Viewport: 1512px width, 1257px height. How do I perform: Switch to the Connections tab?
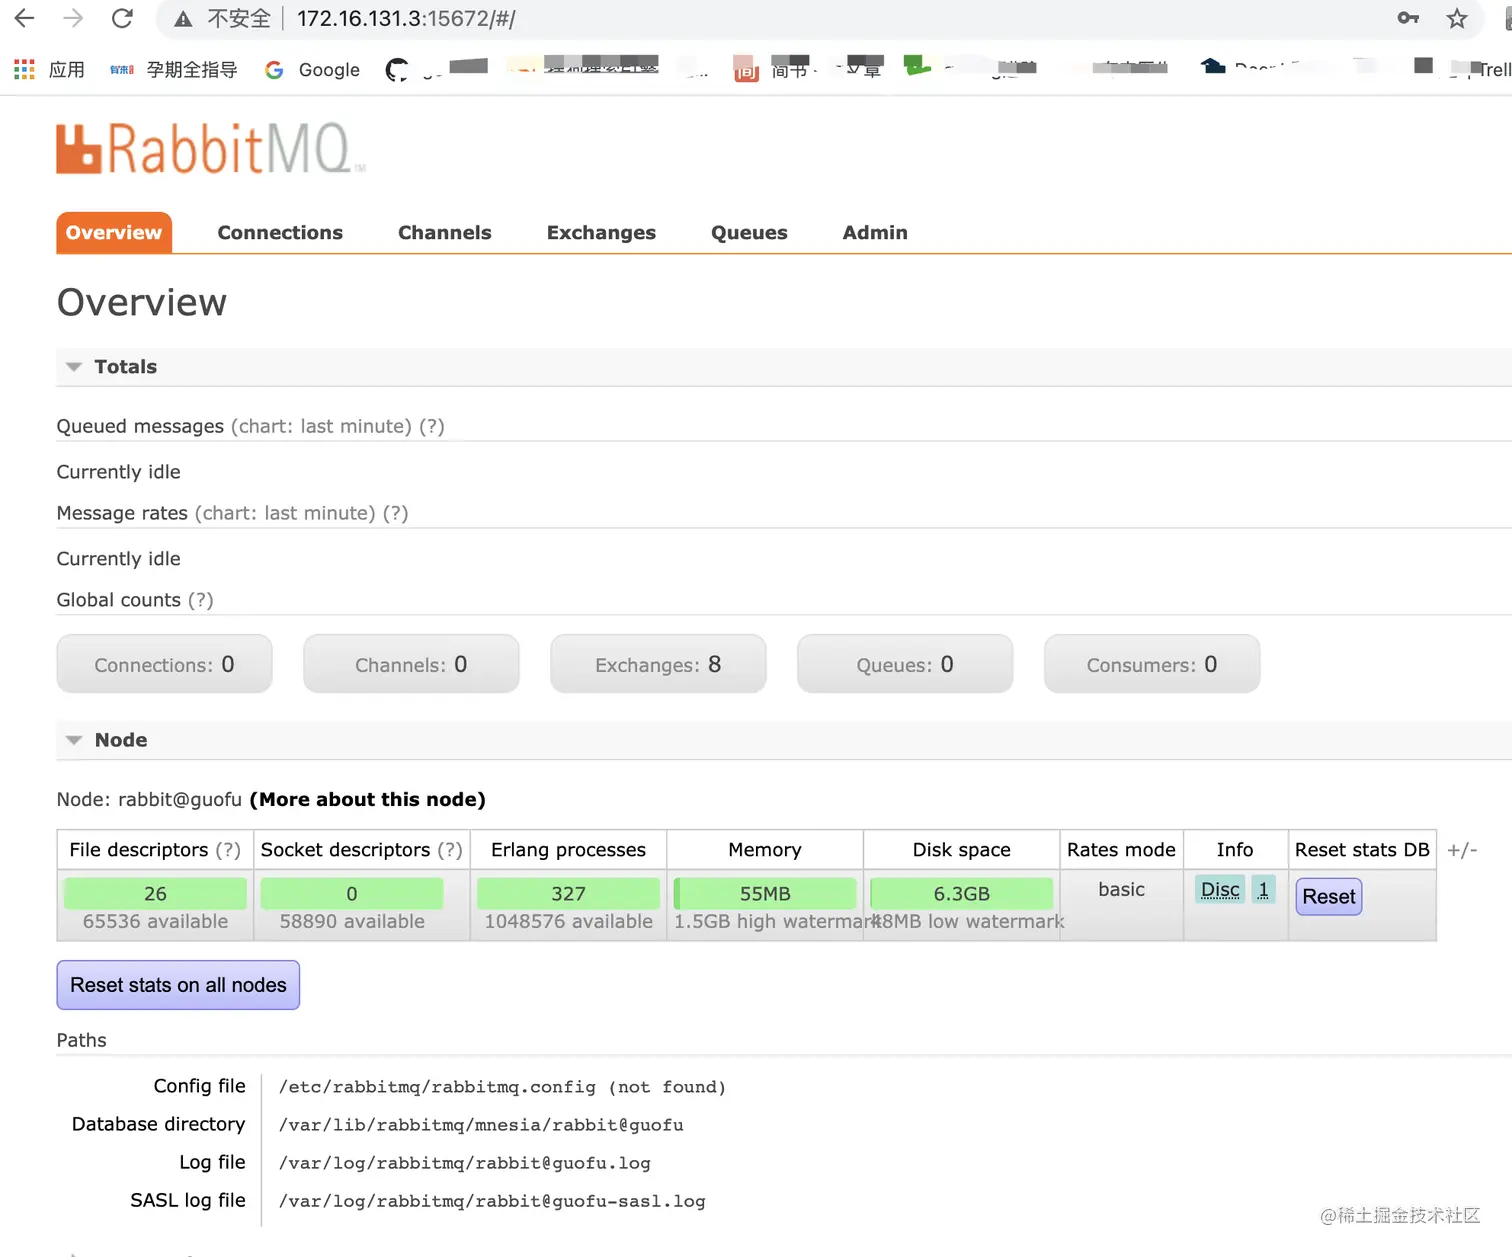[x=280, y=232]
